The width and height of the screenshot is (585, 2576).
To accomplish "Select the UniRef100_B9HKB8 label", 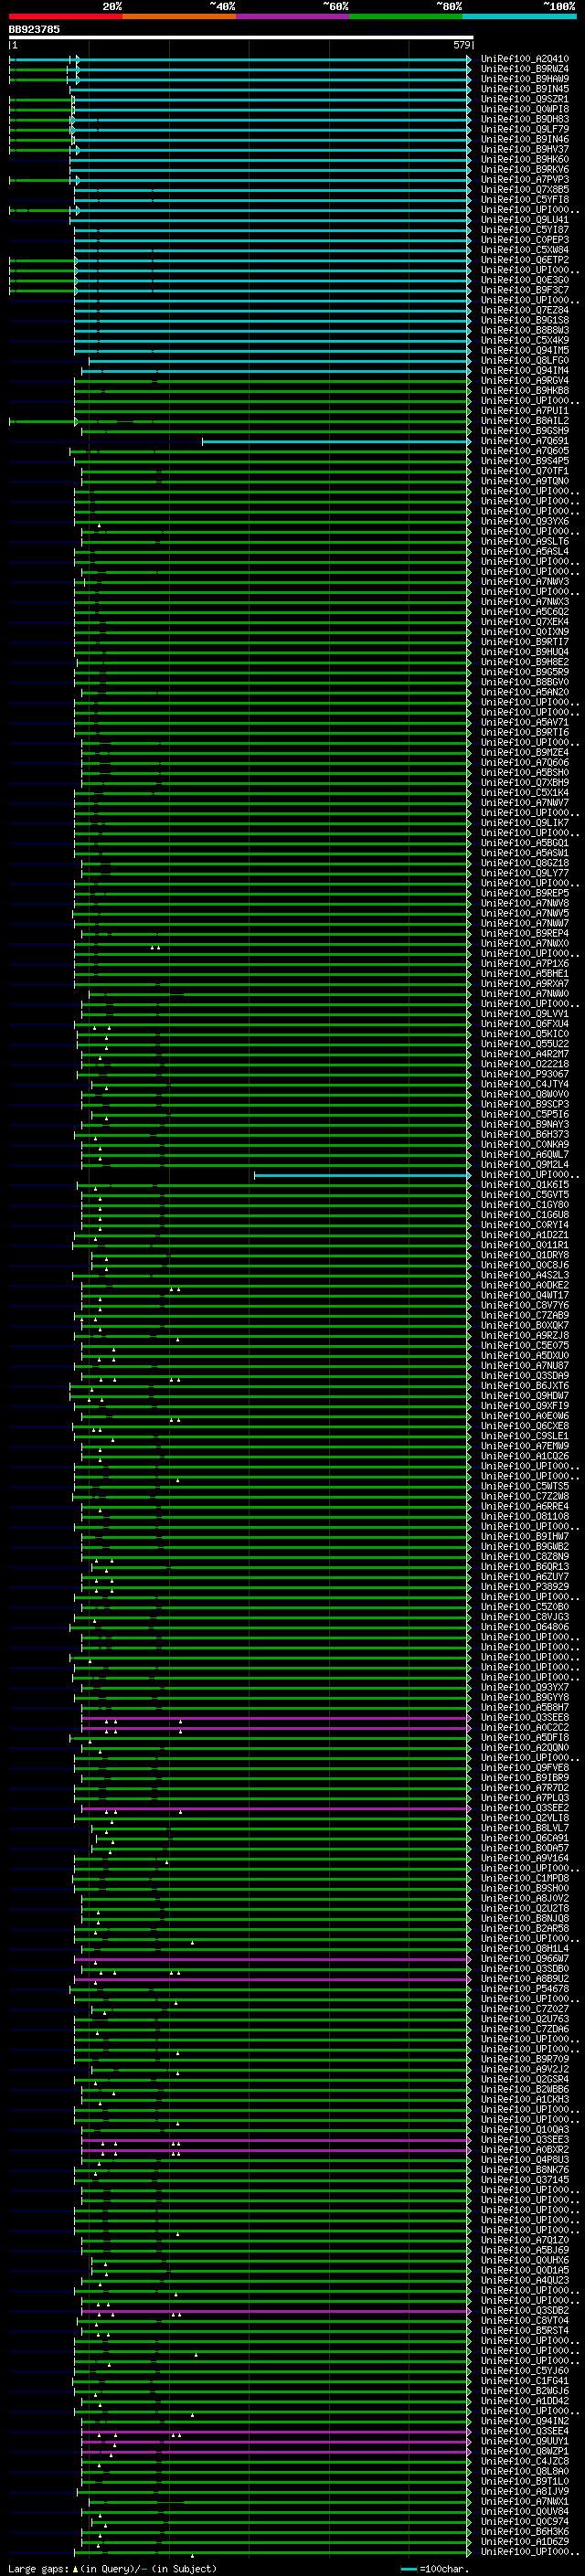I will pyautogui.click(x=525, y=390).
